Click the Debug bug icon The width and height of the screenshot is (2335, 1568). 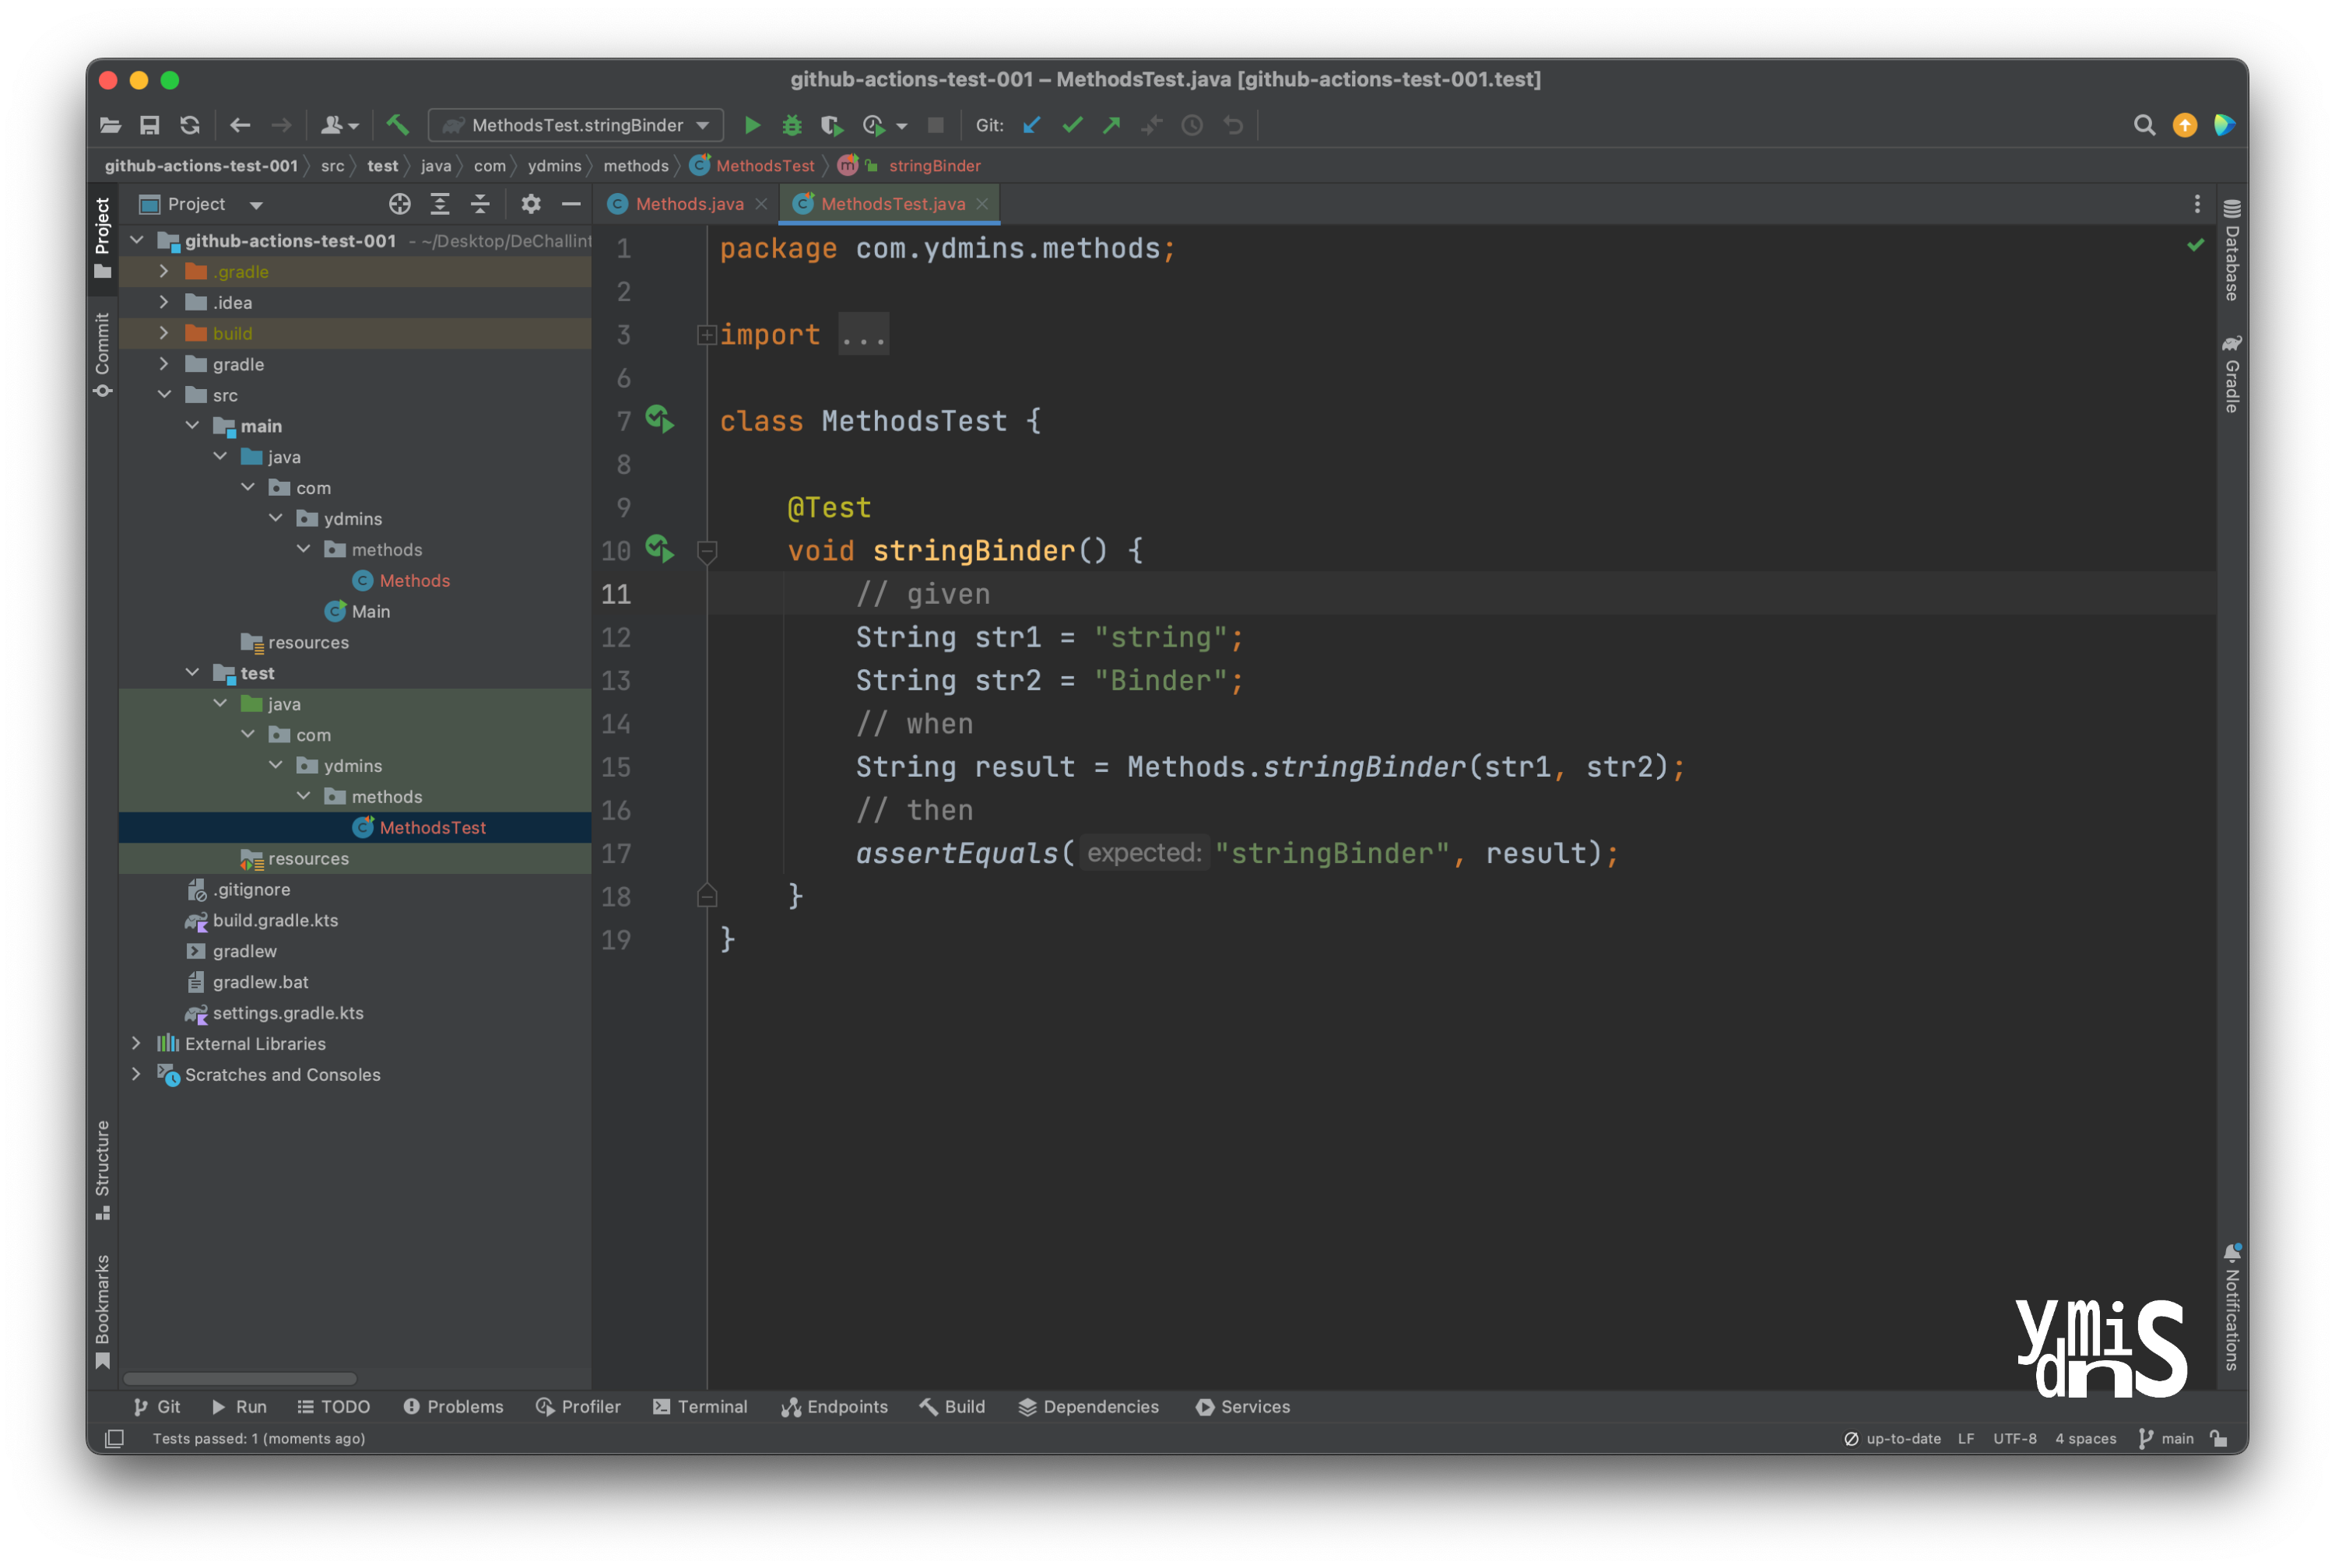[x=792, y=125]
